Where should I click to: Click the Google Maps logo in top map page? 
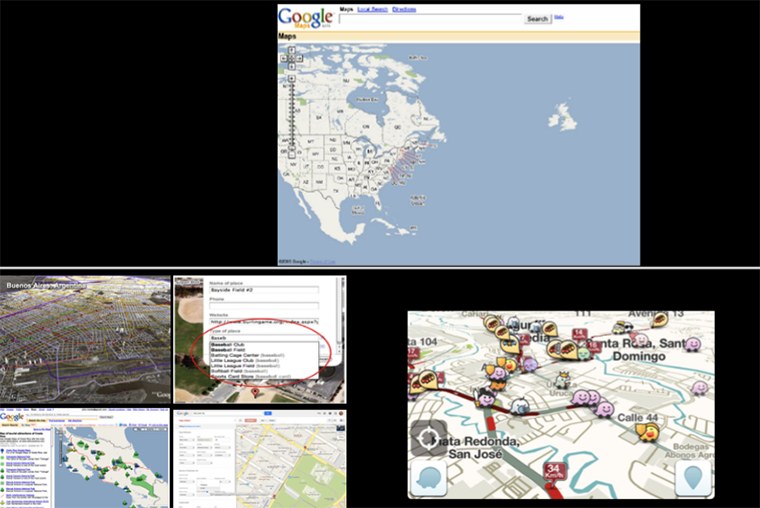(305, 18)
